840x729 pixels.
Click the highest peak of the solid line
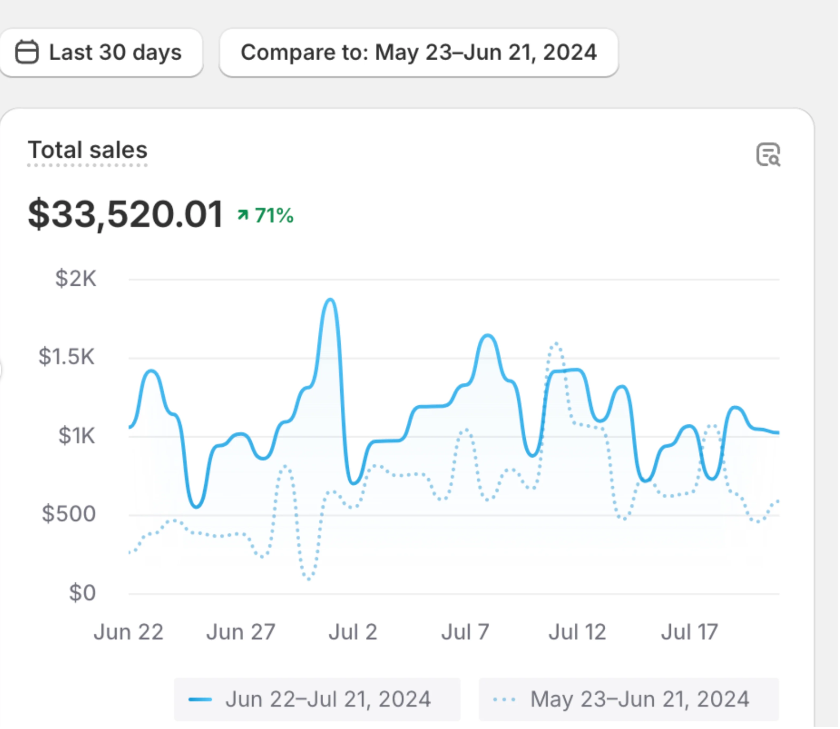[x=329, y=300]
